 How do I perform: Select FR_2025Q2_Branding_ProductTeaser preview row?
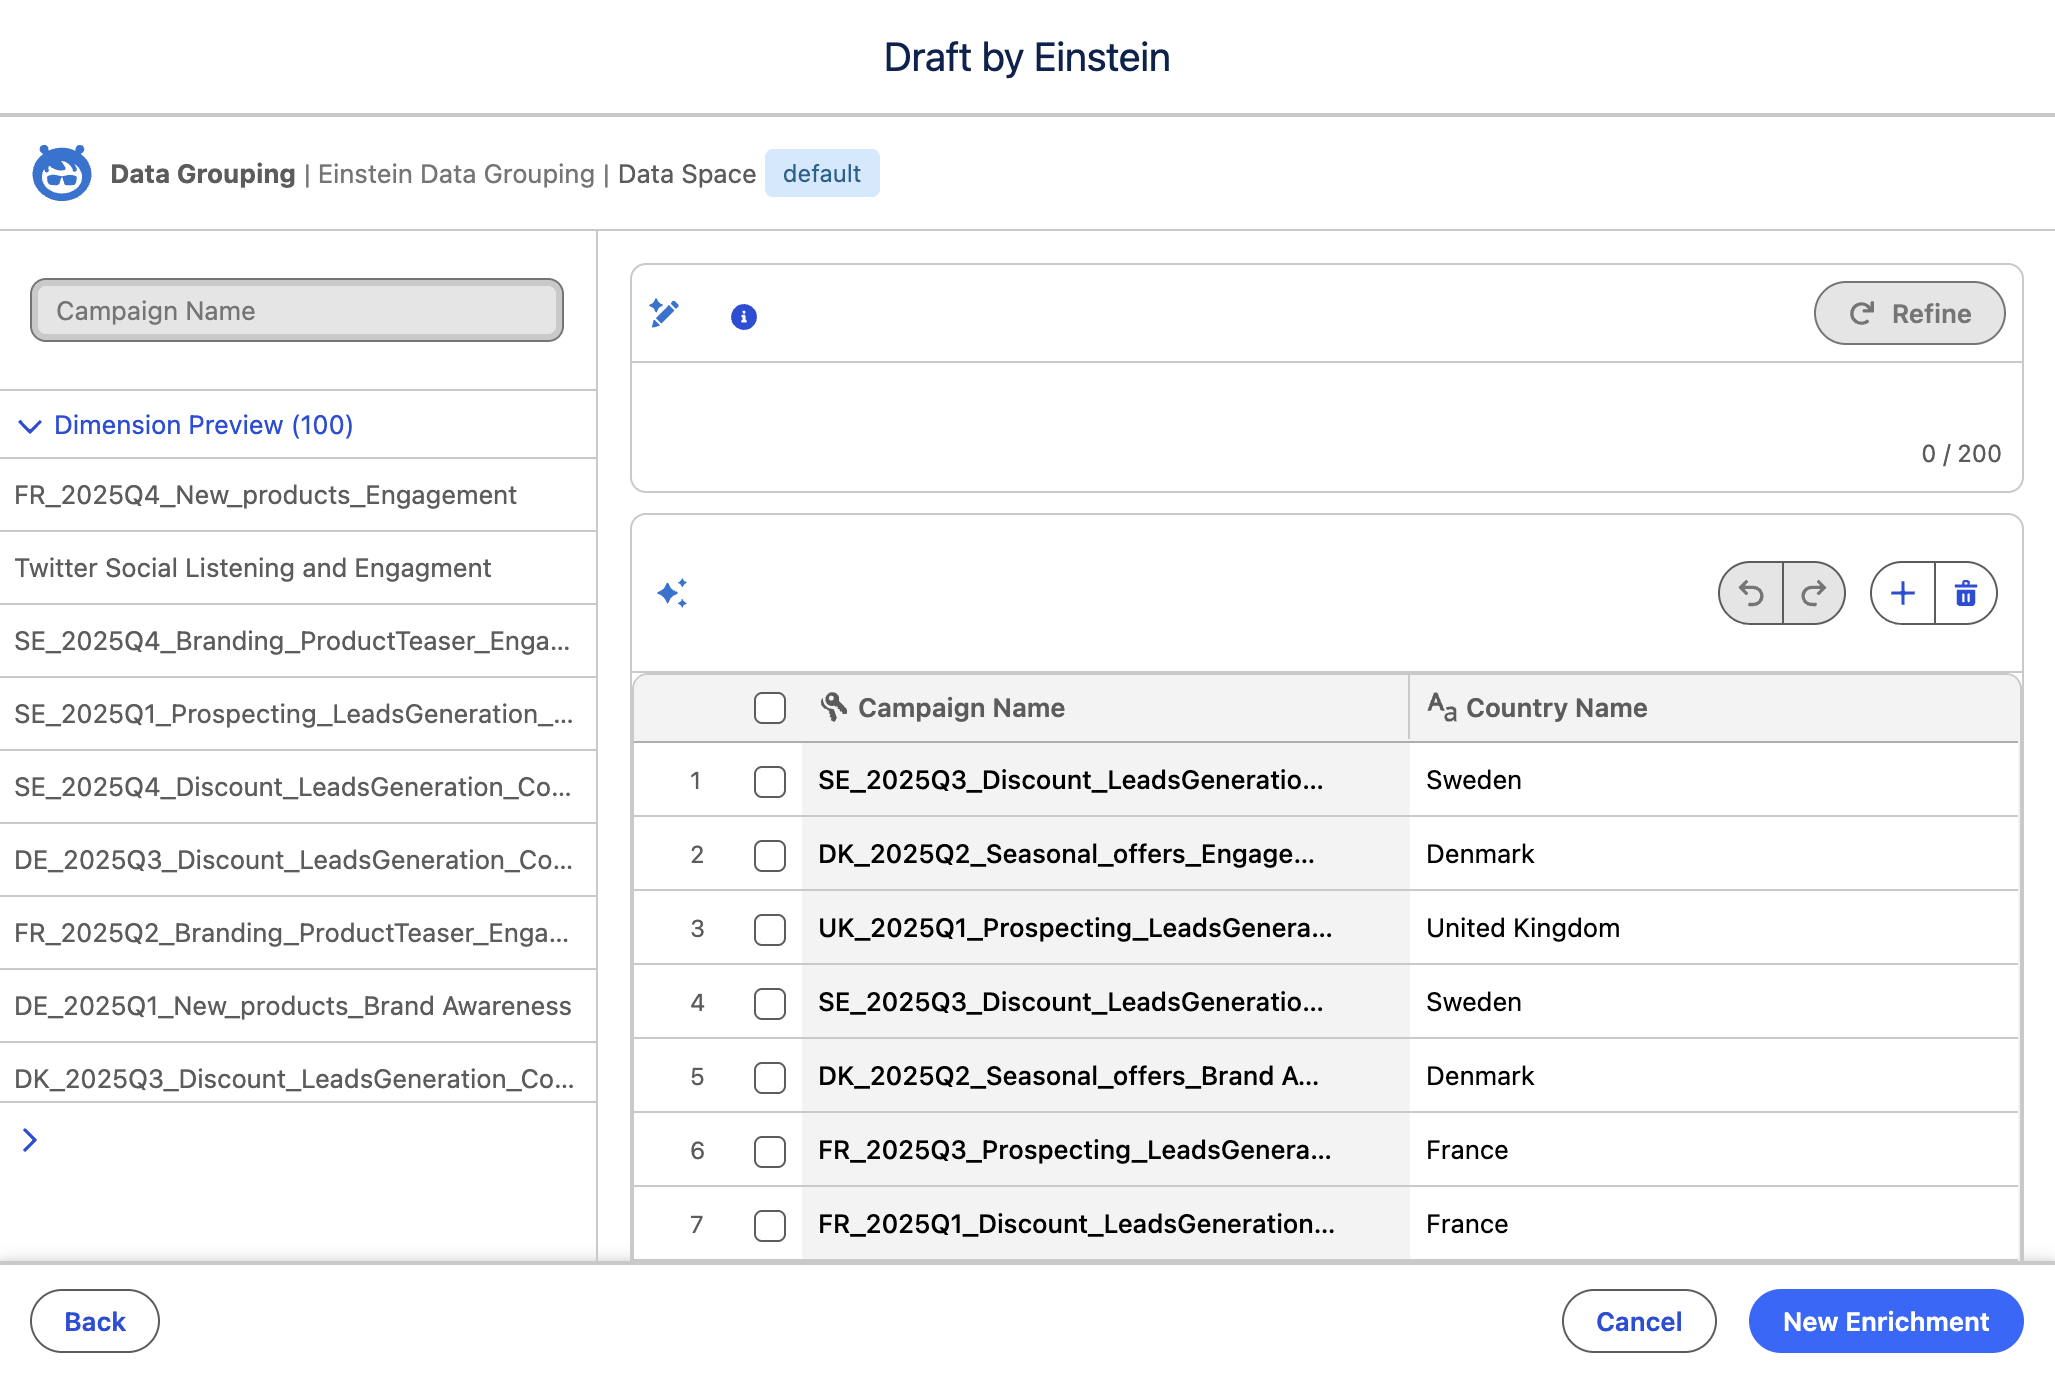(x=298, y=933)
